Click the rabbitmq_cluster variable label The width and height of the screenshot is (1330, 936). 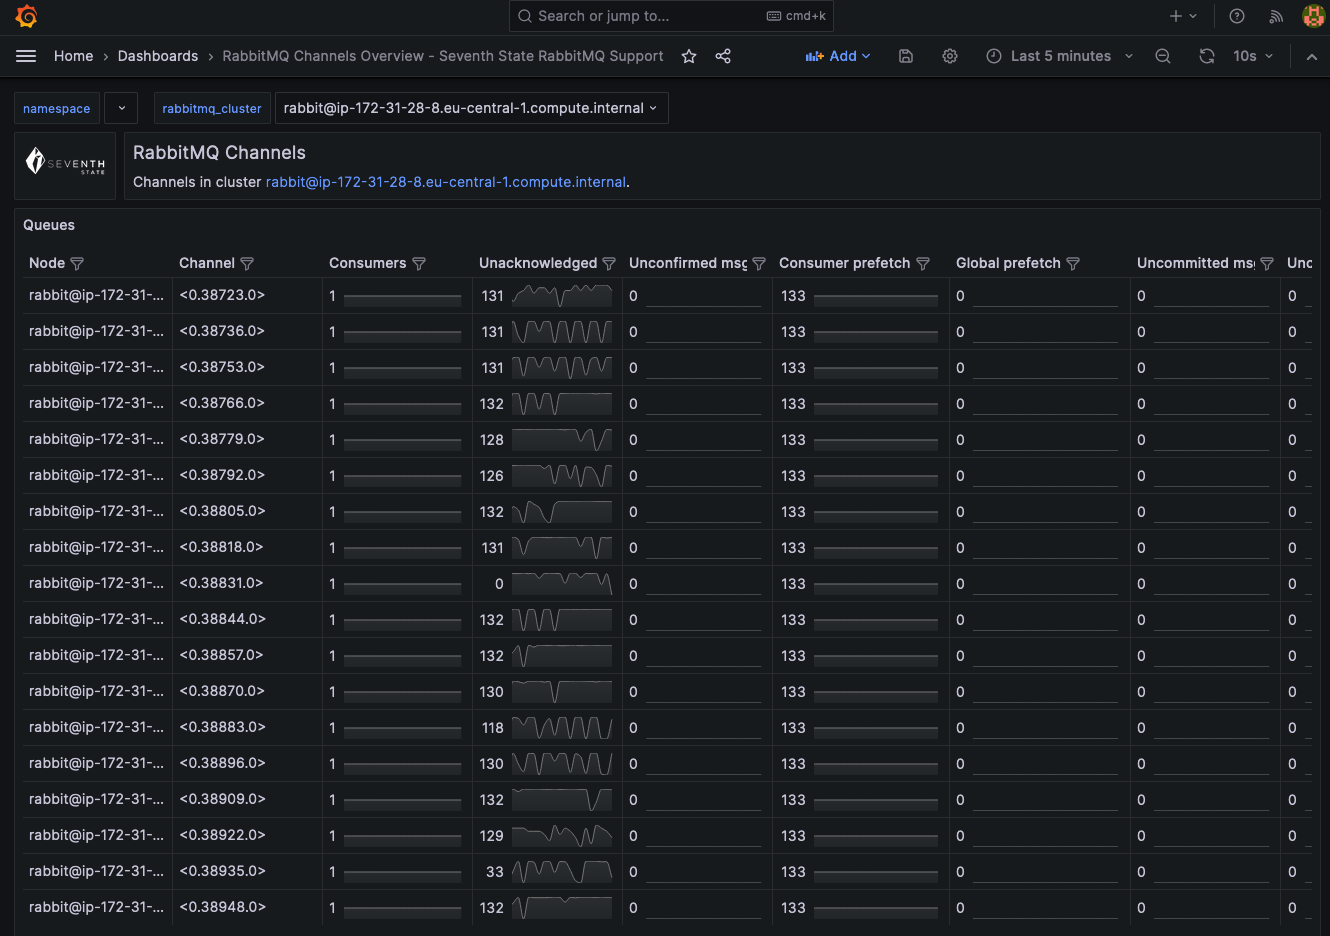coord(212,108)
